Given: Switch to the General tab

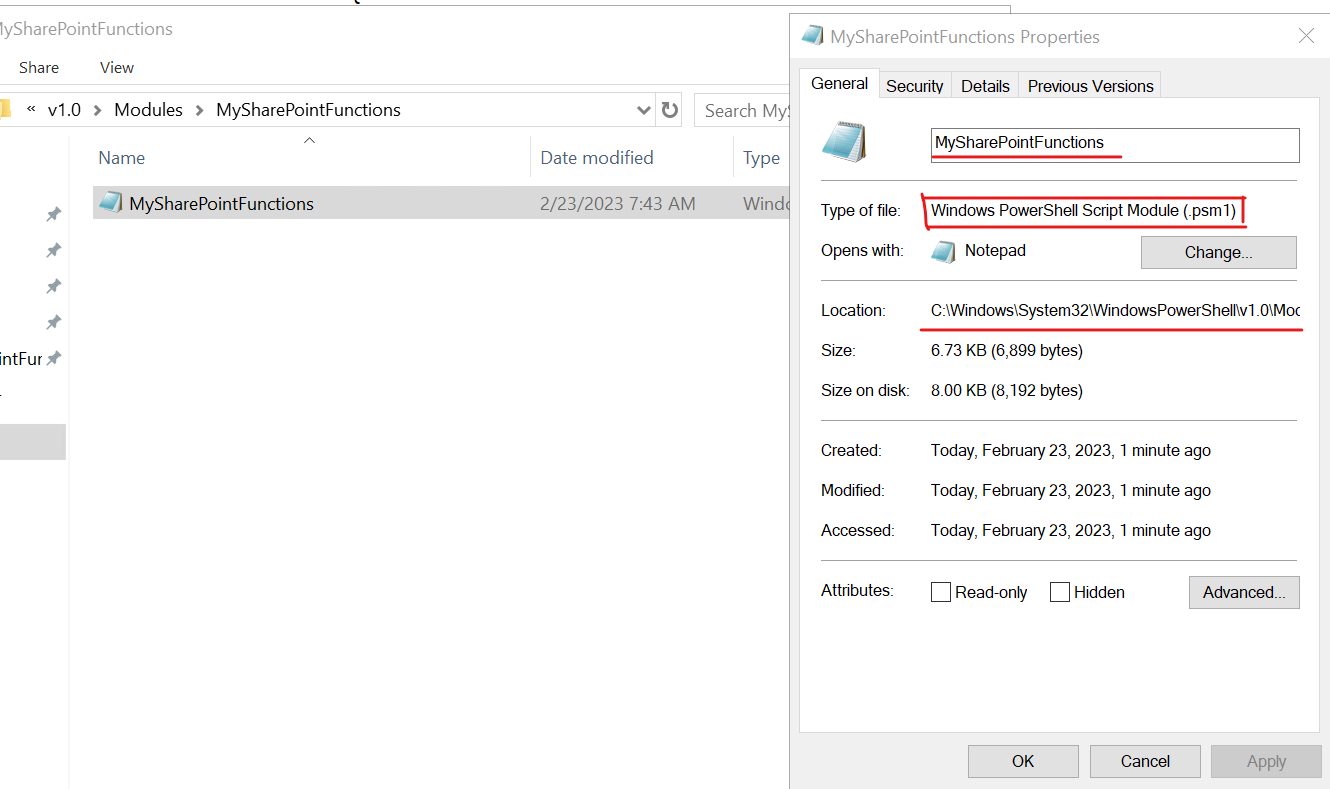Looking at the screenshot, I should point(839,84).
